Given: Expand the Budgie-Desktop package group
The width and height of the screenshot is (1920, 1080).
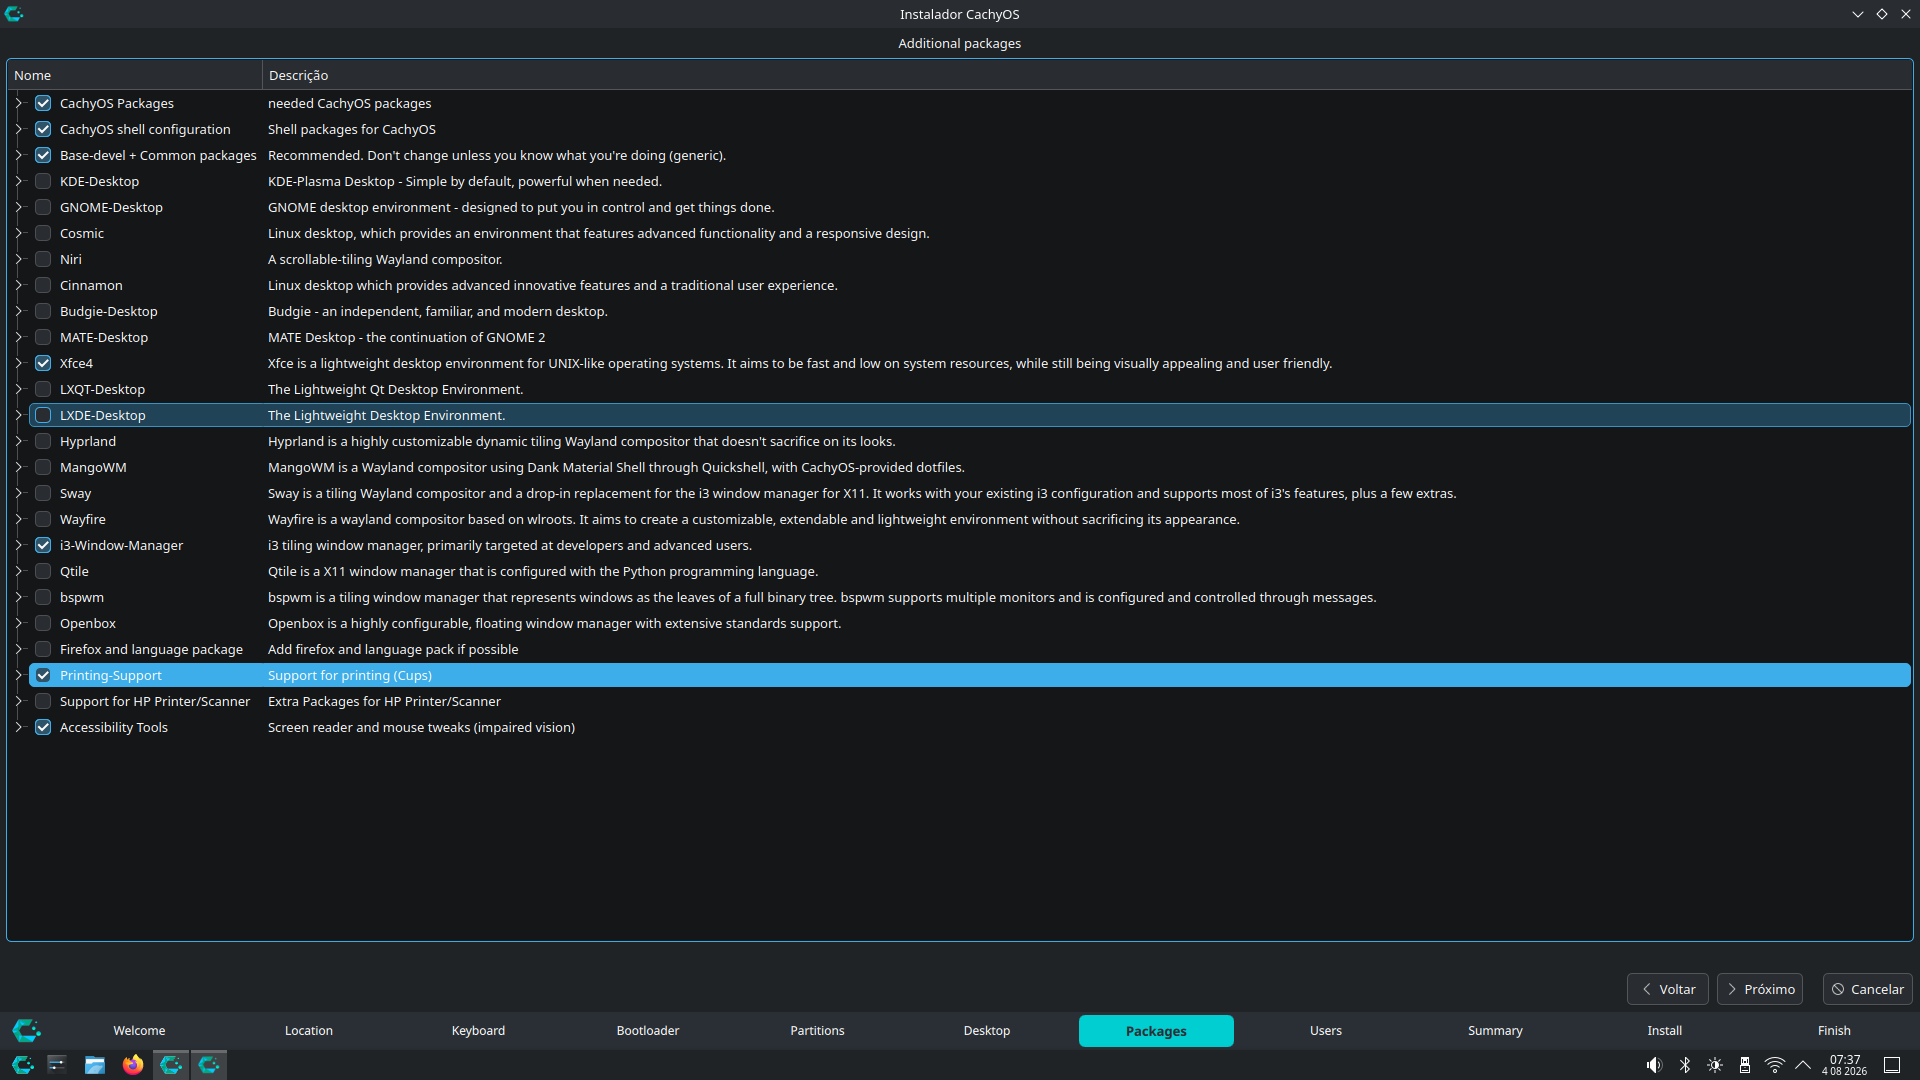Looking at the screenshot, I should coord(19,311).
